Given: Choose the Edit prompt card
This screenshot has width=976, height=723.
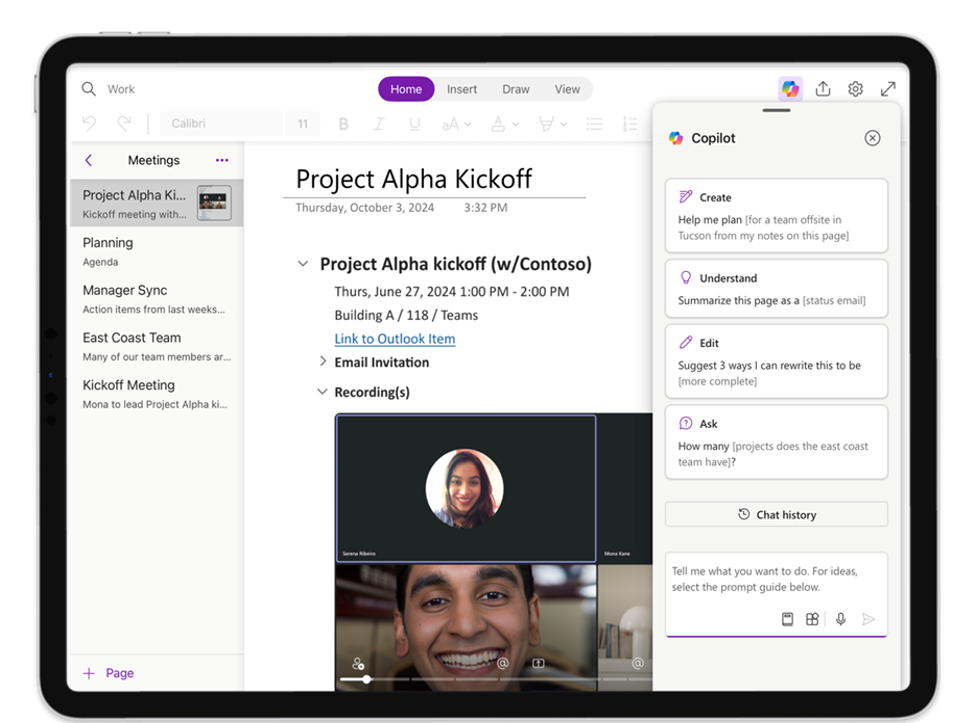Looking at the screenshot, I should (x=776, y=362).
